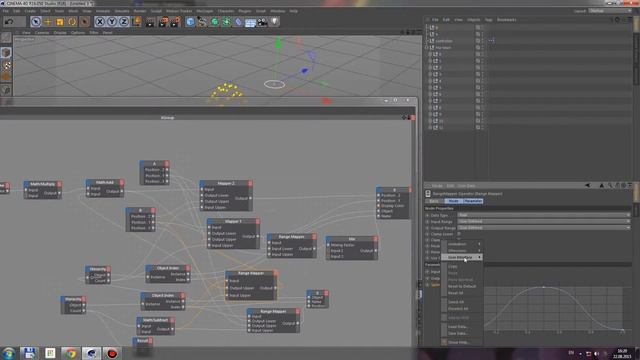Image resolution: width=640 pixels, height=360 pixels.
Task: Click spline curve right end knot
Action: 622,330
